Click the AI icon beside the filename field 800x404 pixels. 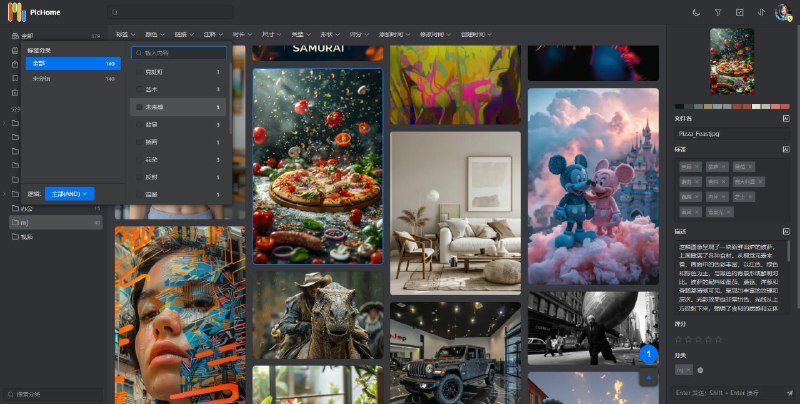click(x=787, y=118)
